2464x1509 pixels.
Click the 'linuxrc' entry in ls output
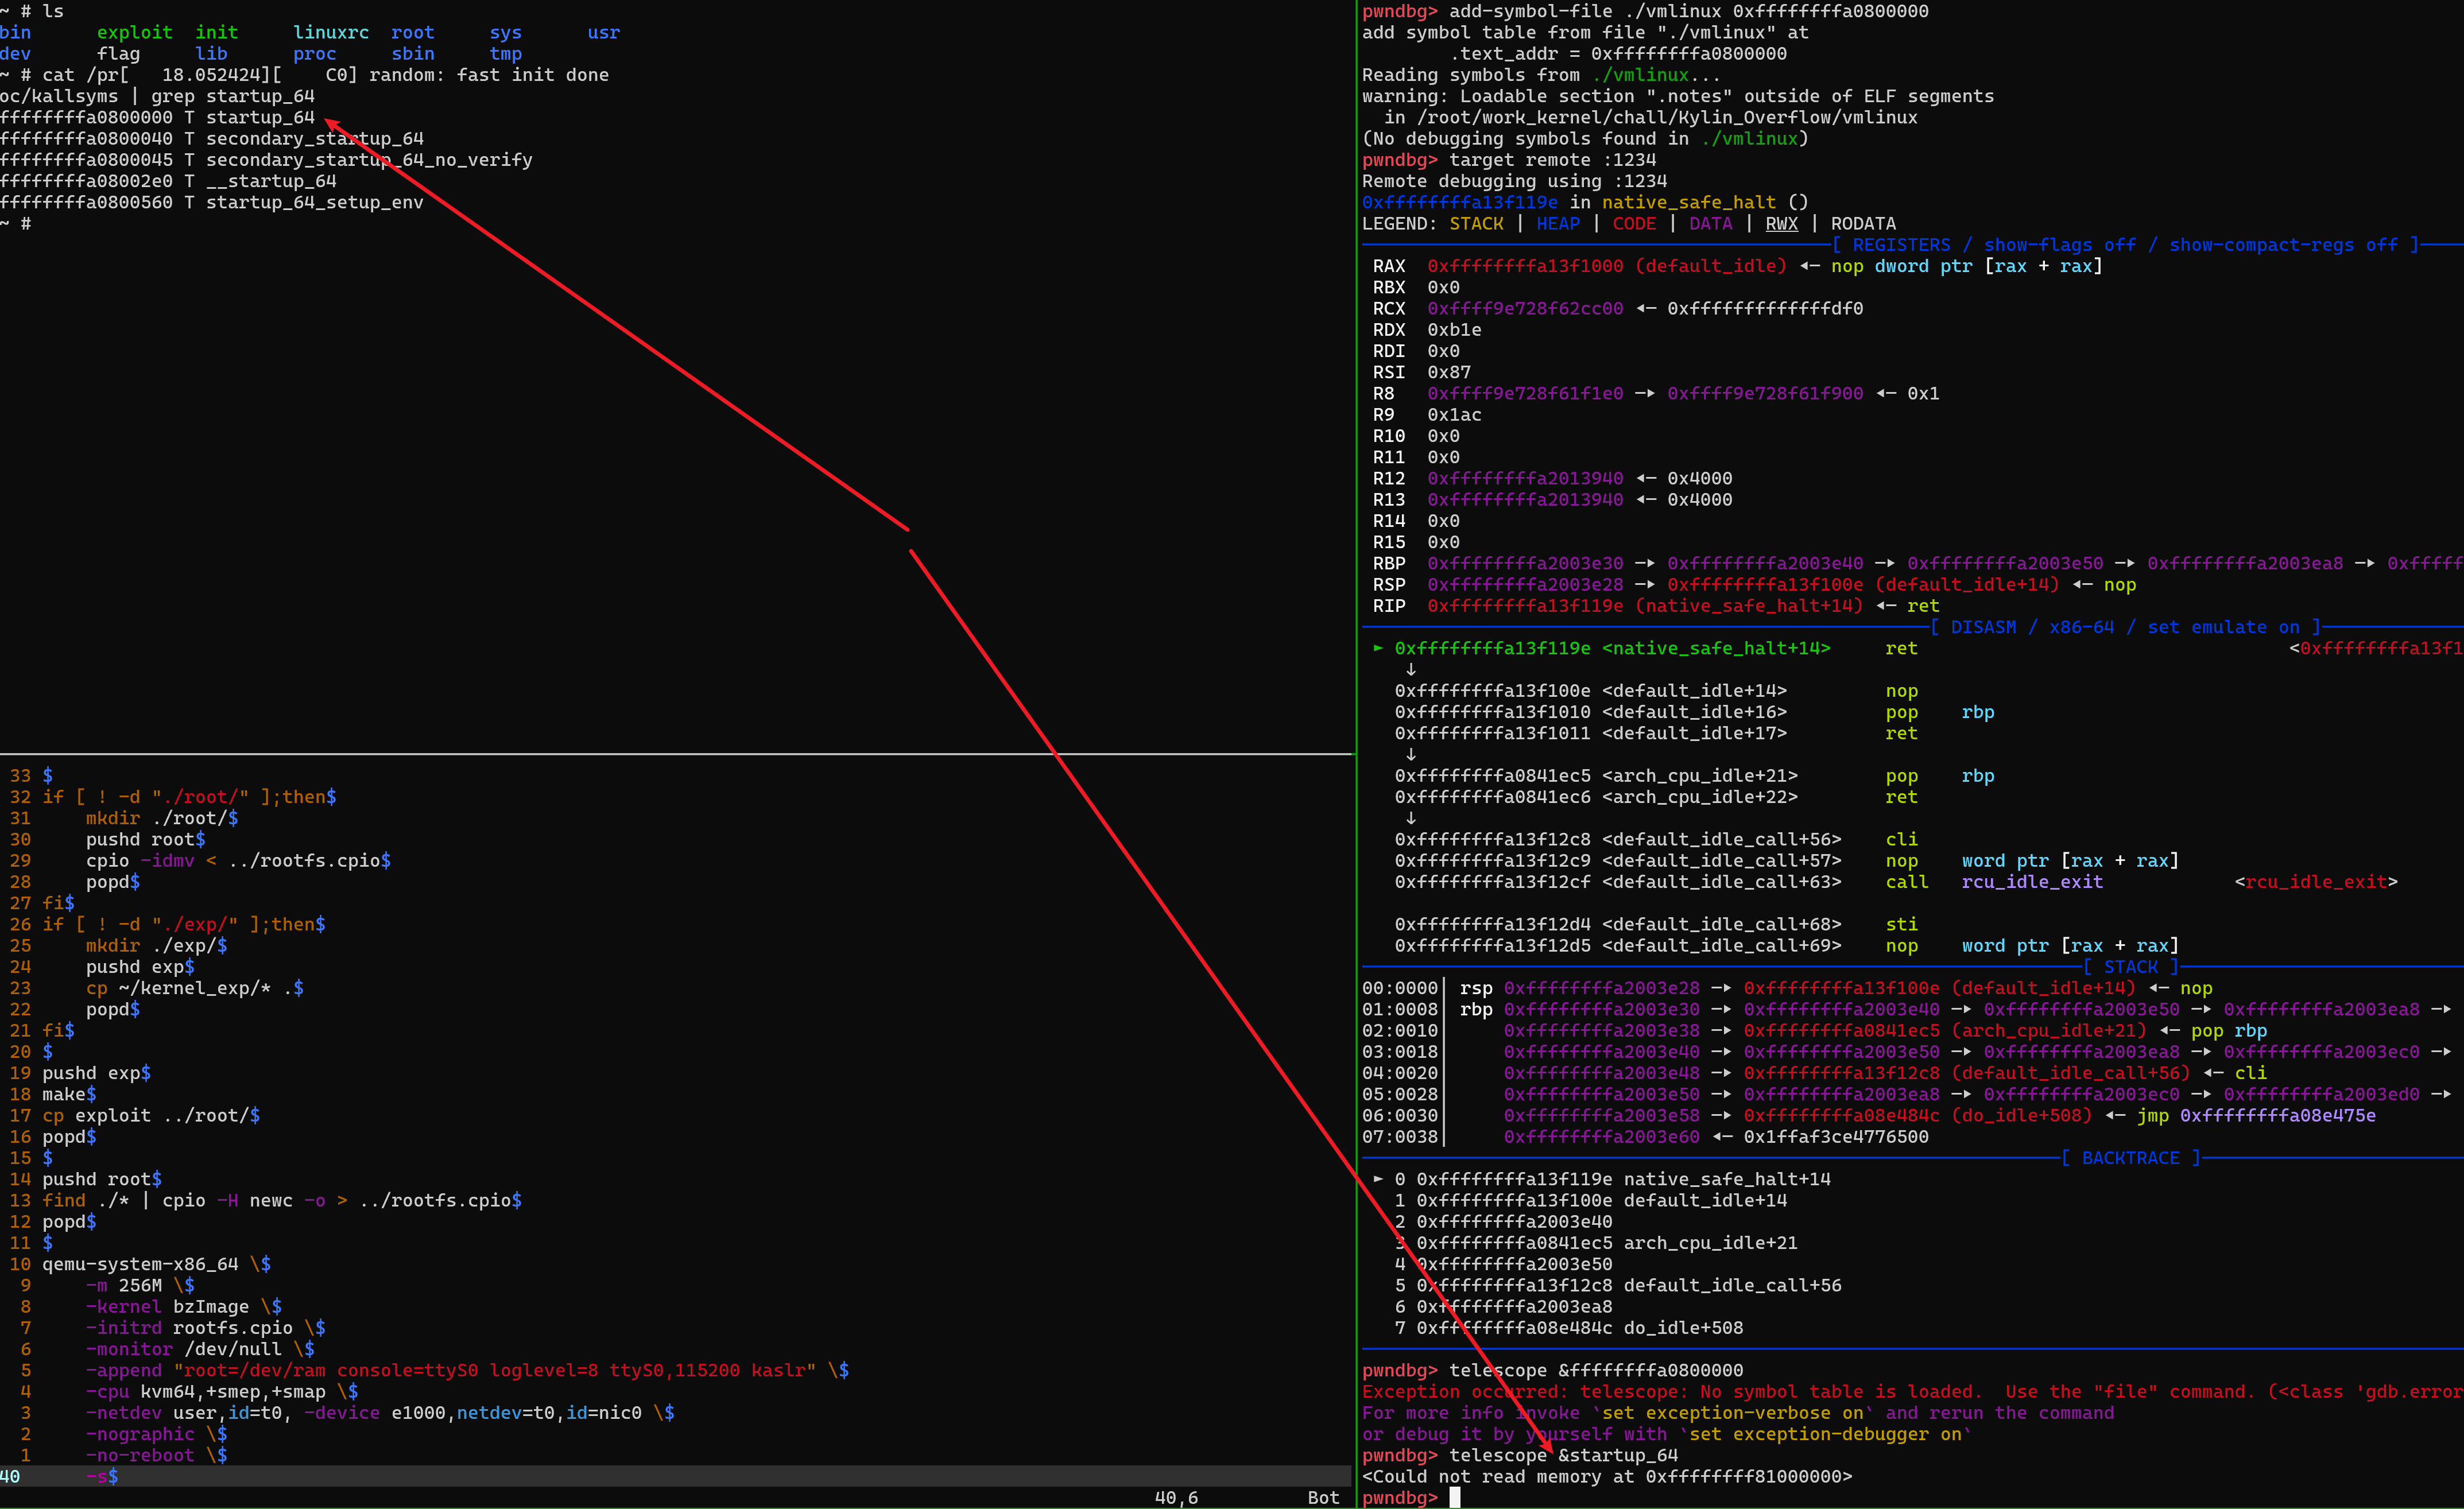click(331, 32)
